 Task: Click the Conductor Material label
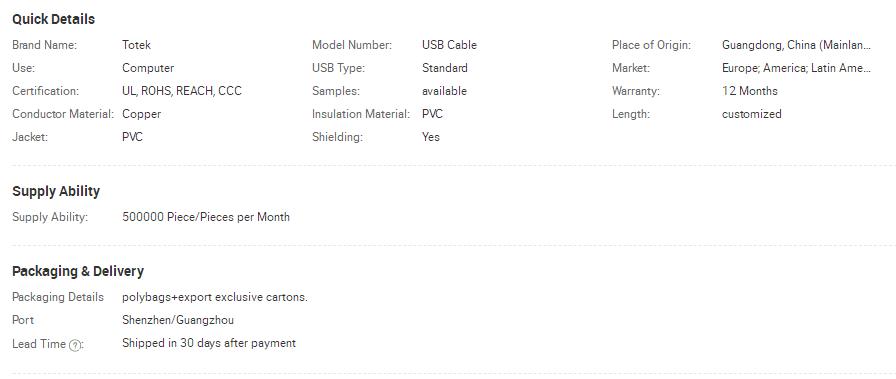tap(63, 114)
